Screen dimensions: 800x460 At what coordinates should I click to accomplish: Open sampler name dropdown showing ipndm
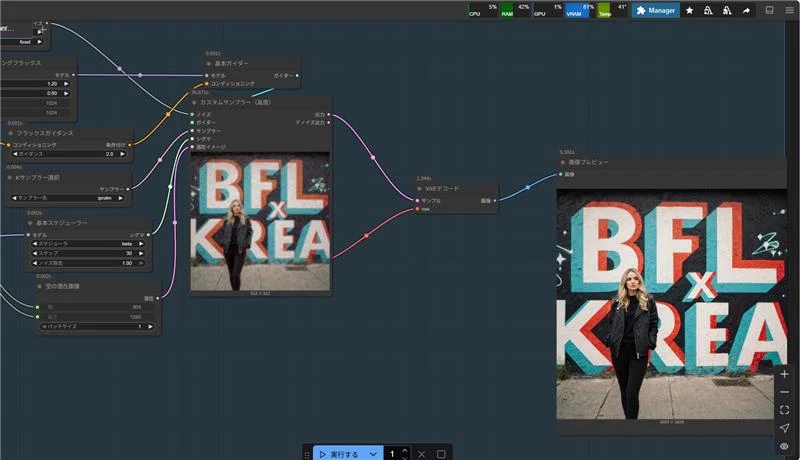point(67,198)
